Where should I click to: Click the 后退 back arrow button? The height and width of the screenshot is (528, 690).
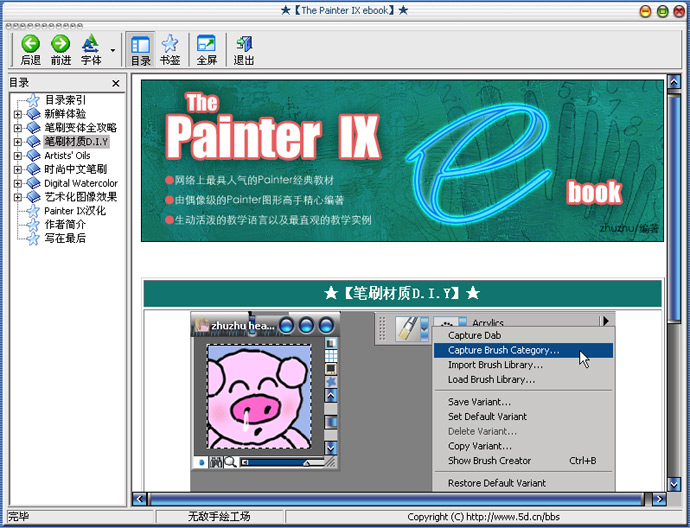pos(30,50)
